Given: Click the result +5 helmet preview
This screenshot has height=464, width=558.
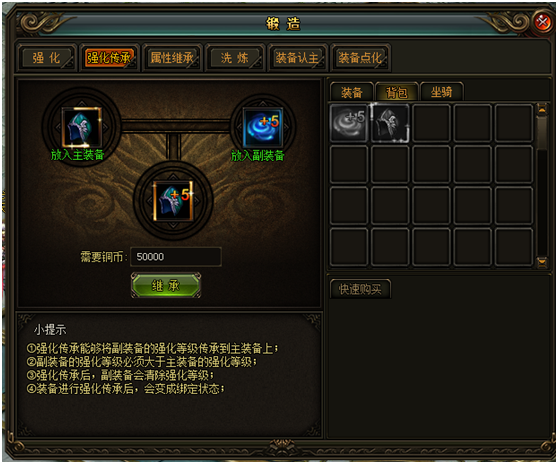Looking at the screenshot, I should coord(173,201).
